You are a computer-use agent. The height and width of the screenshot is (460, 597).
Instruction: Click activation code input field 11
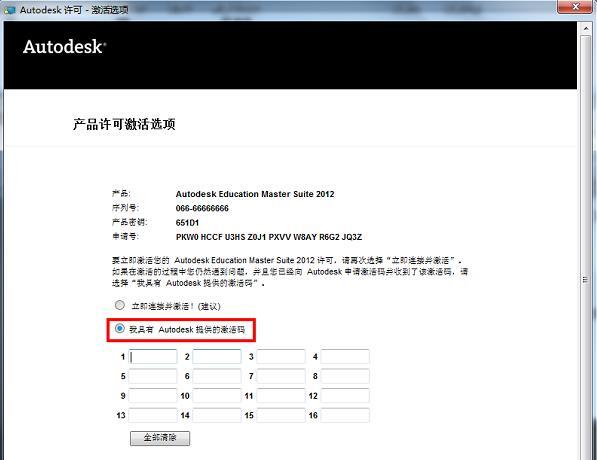click(281, 396)
